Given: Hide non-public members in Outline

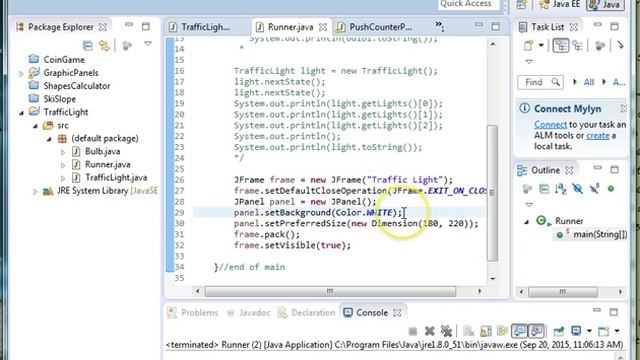Looking at the screenshot, I should pyautogui.click(x=611, y=189).
